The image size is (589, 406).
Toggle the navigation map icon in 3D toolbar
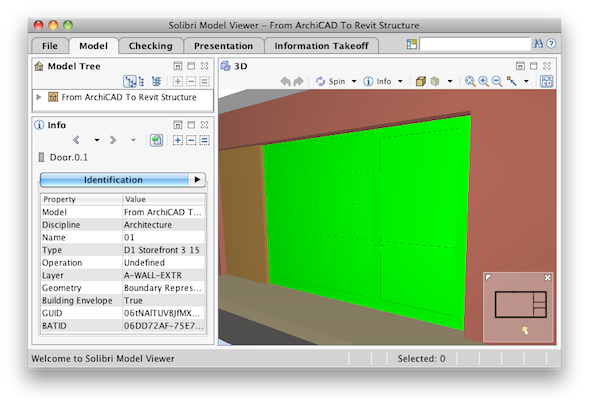[546, 81]
